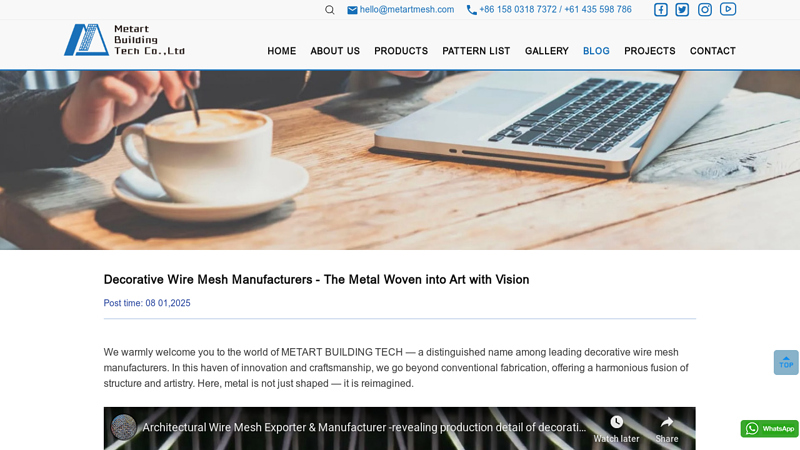Click the Facebook icon in header

[x=661, y=10]
